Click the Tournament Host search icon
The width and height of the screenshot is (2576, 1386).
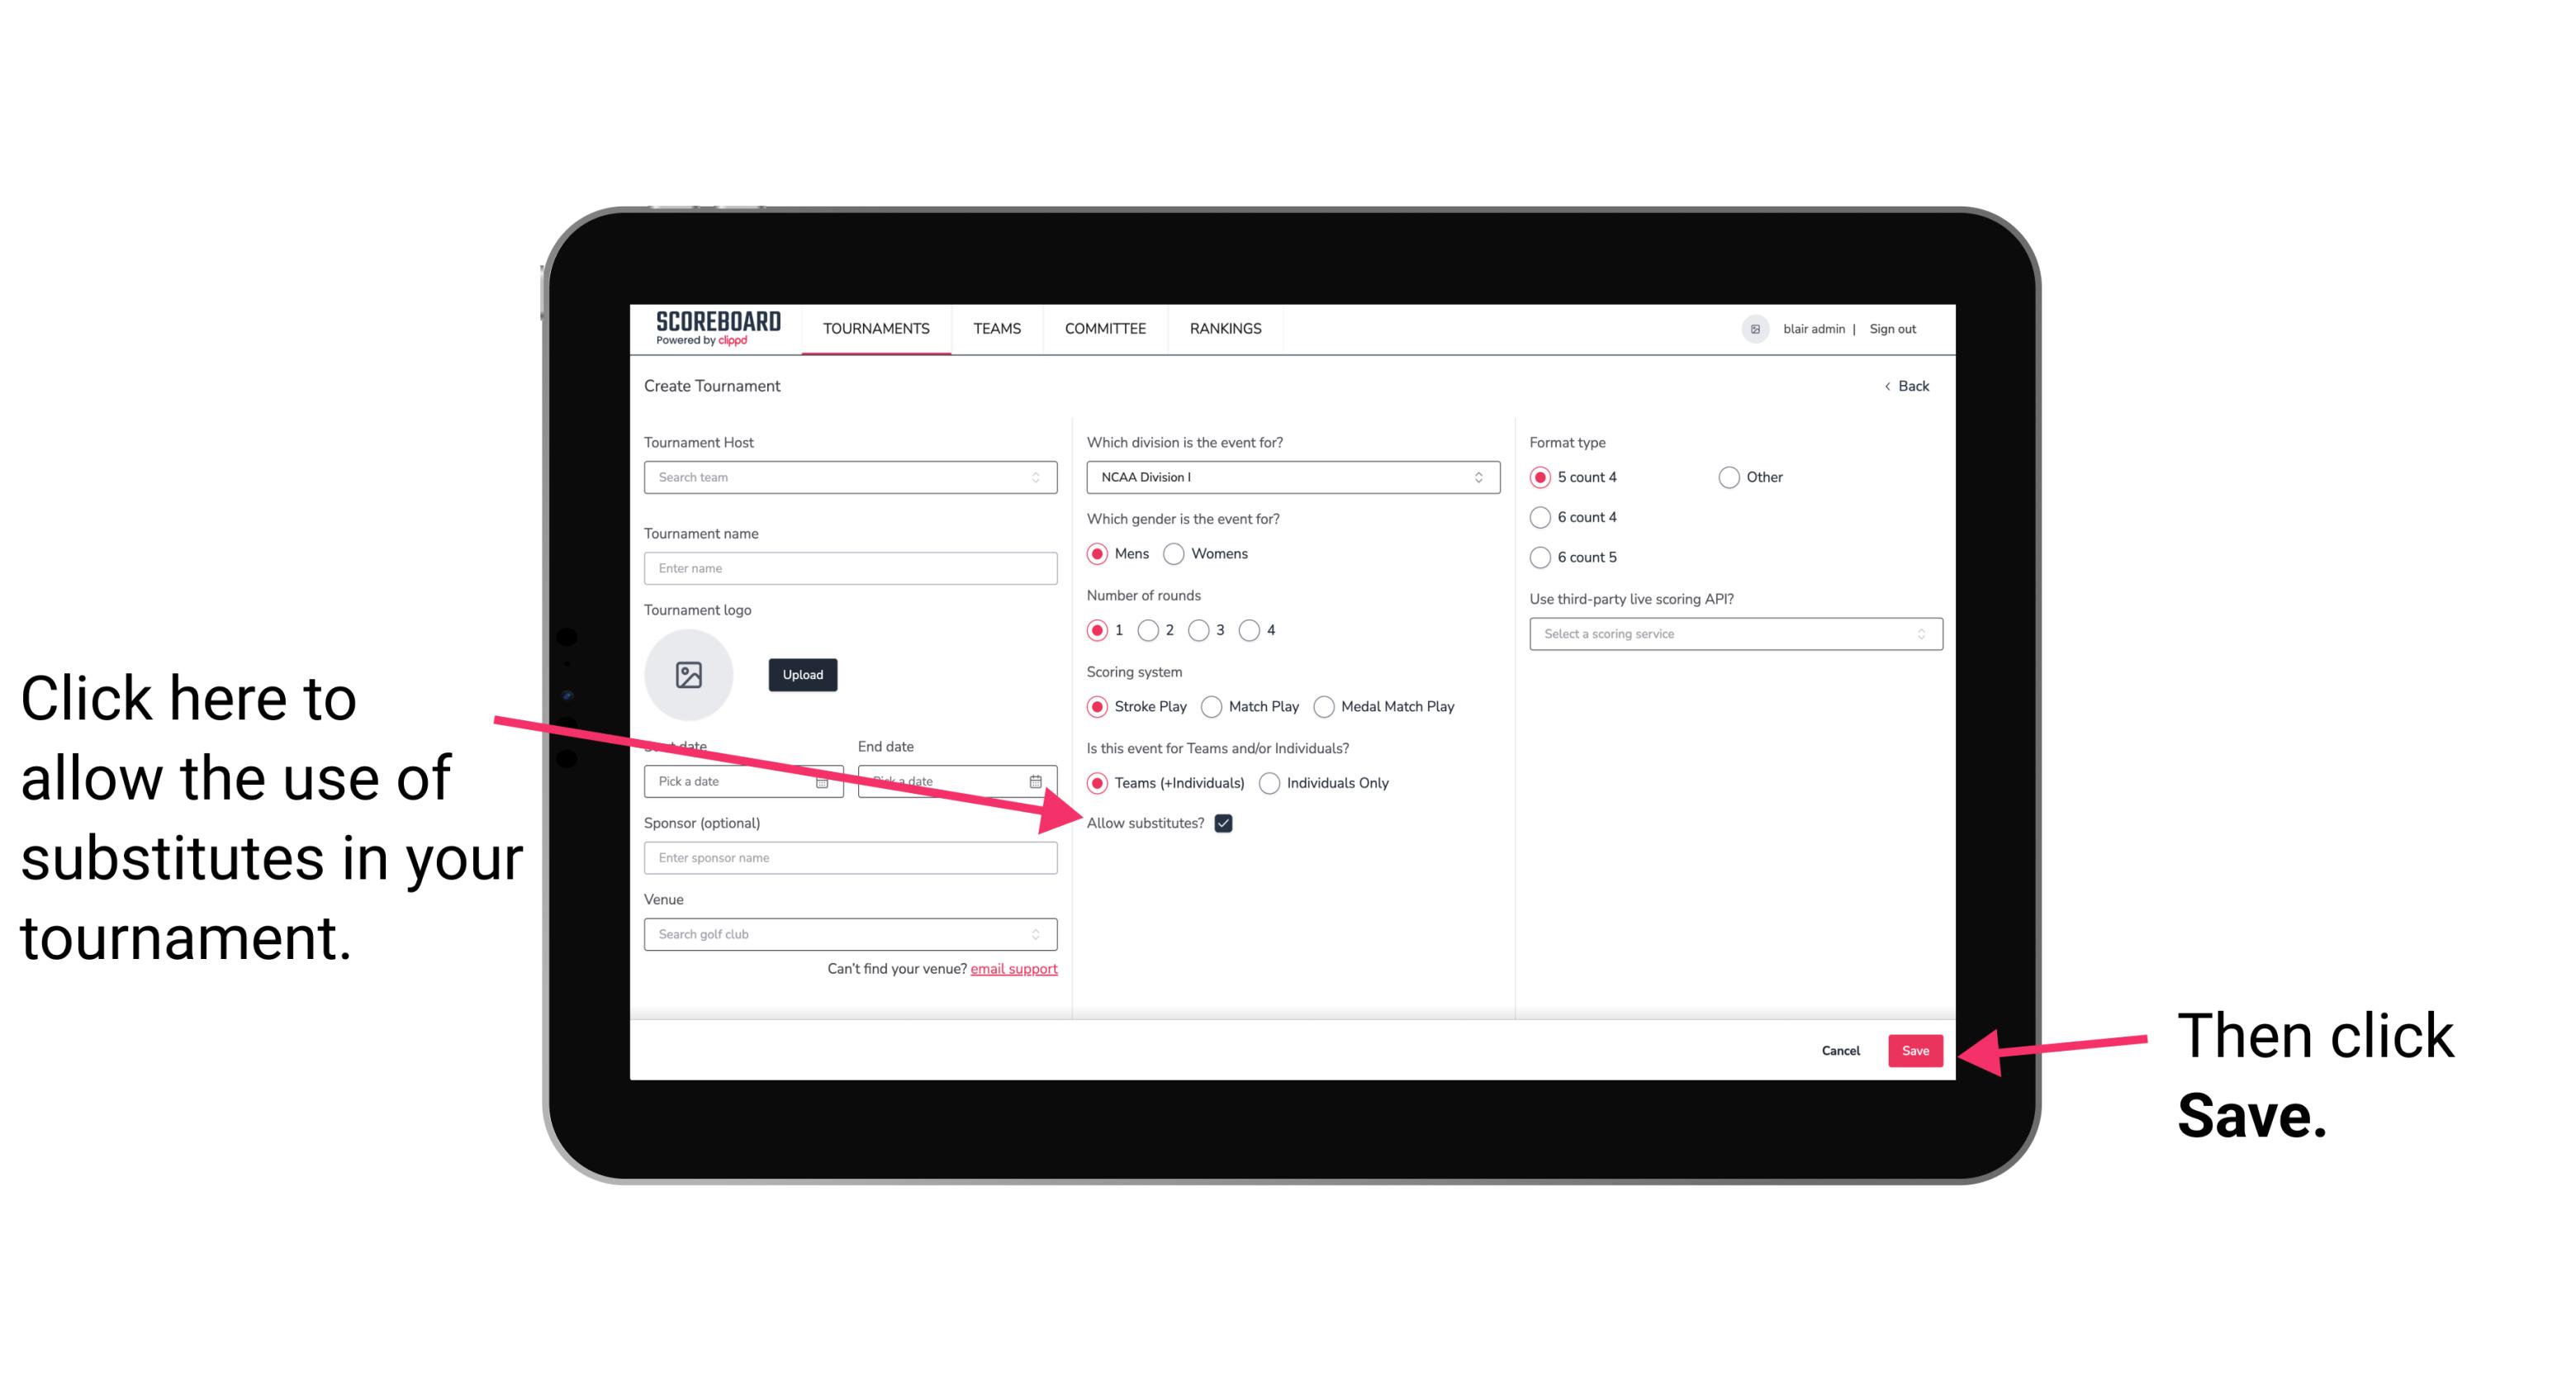tap(1044, 478)
